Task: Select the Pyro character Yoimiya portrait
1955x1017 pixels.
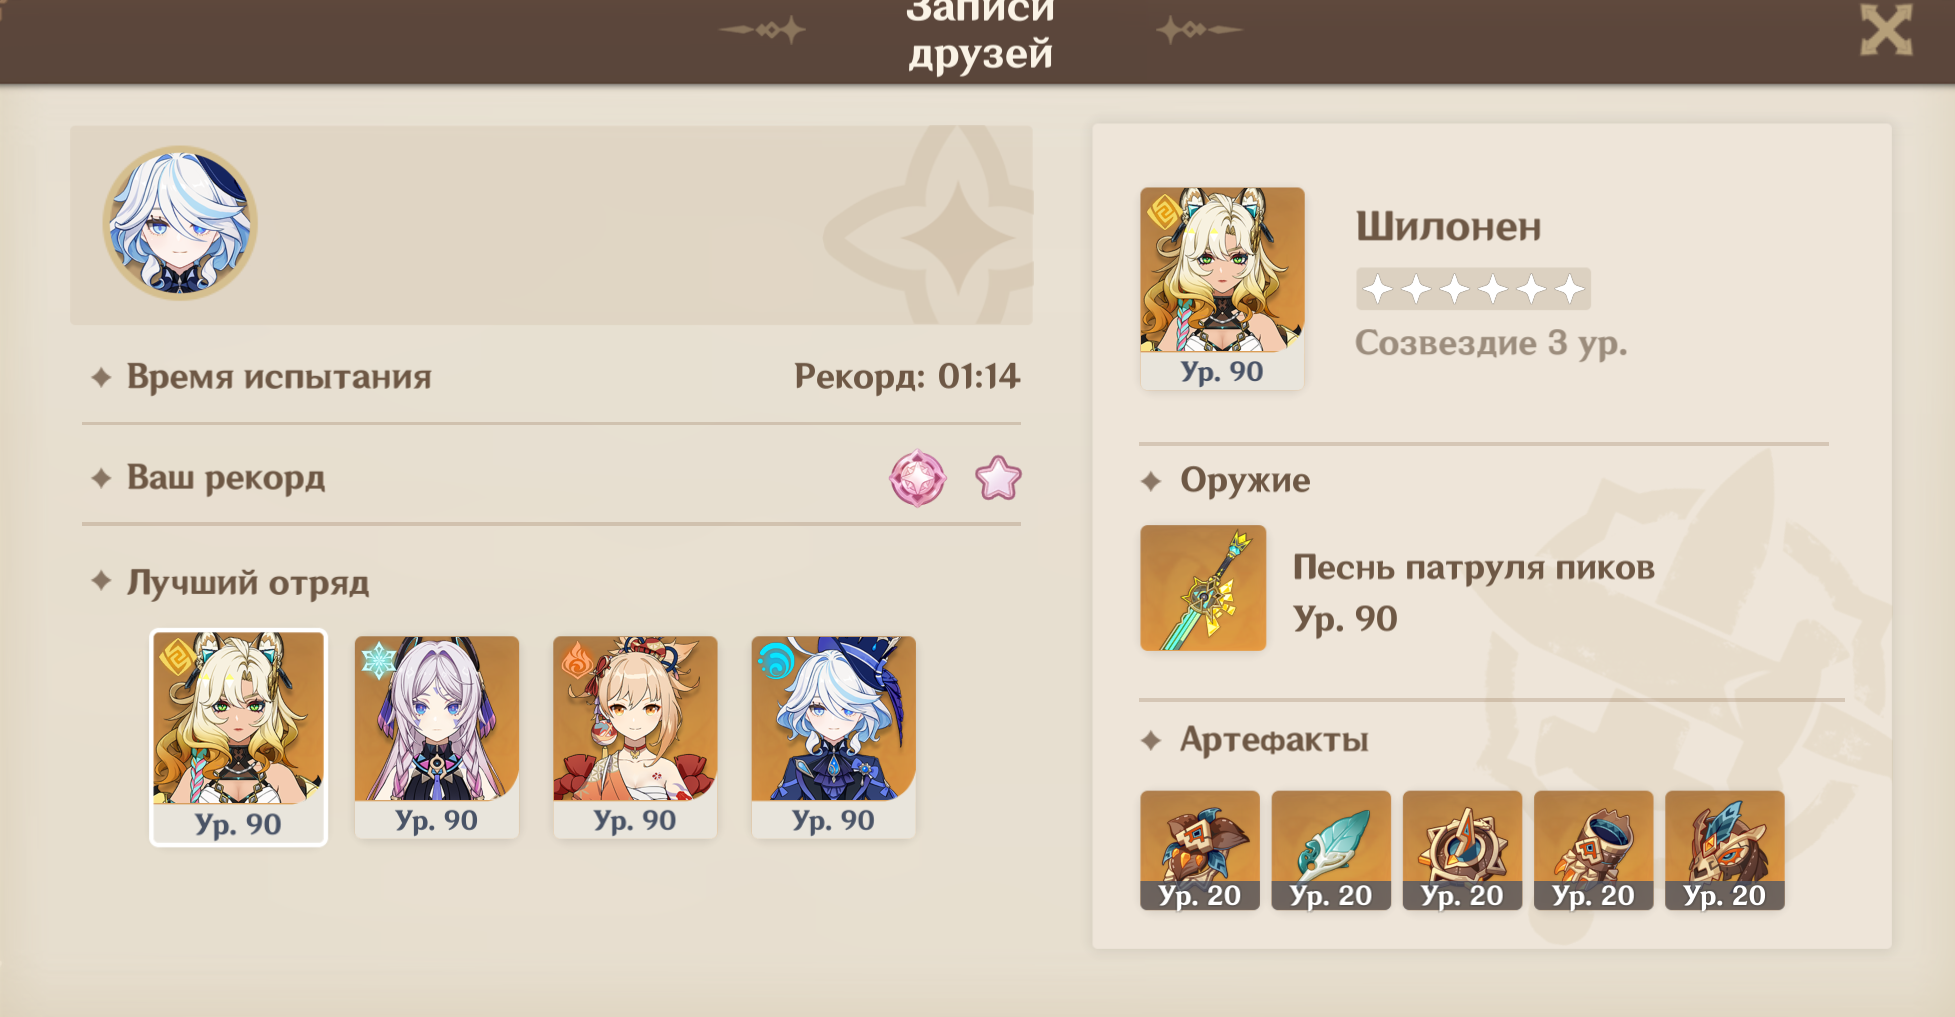Action: (x=635, y=737)
